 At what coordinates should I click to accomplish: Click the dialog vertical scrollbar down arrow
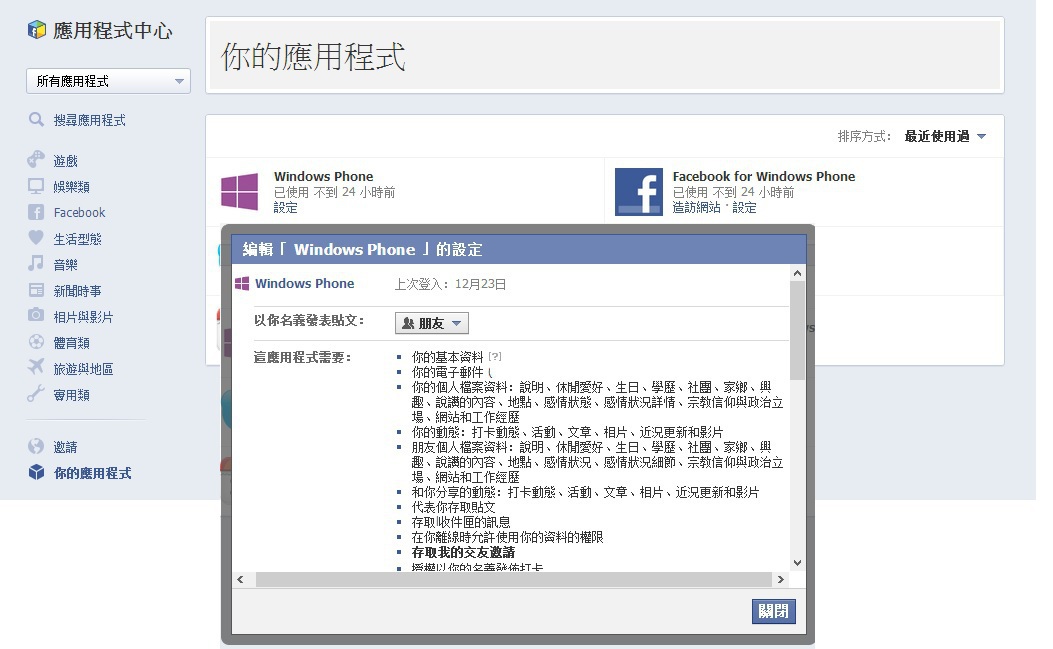coord(797,562)
